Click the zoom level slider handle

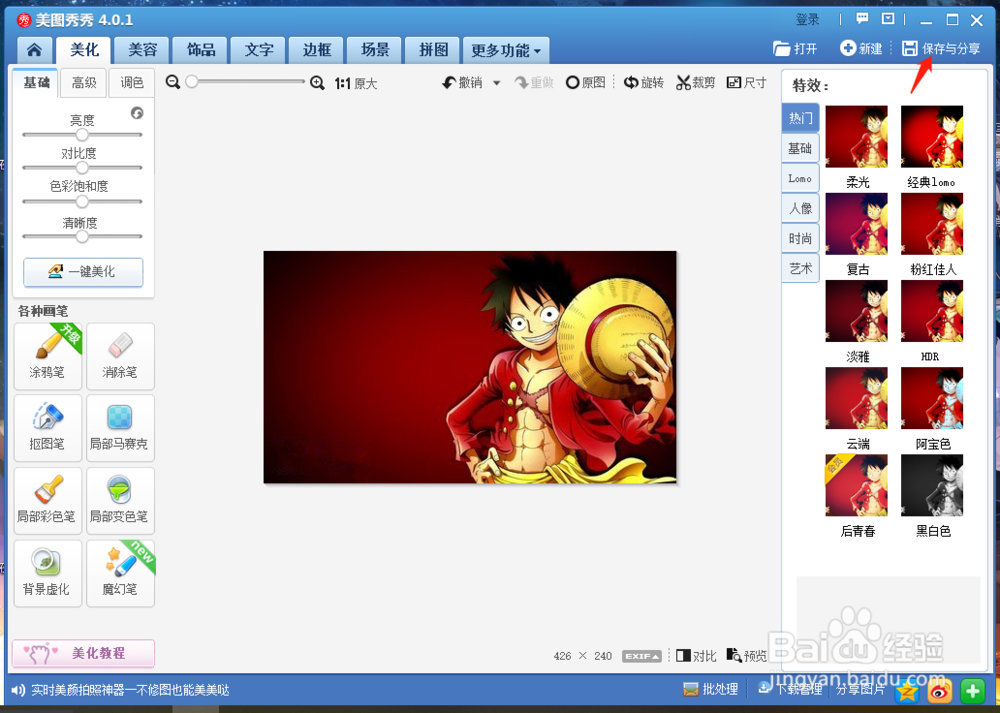(191, 82)
